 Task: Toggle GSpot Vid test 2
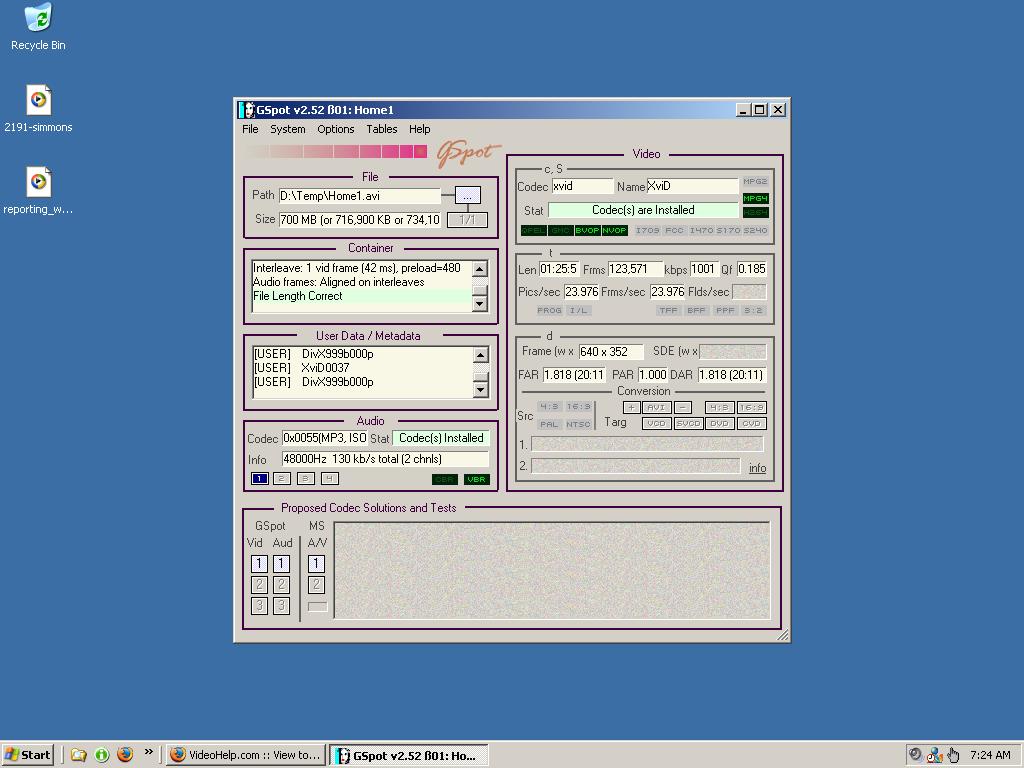(259, 584)
